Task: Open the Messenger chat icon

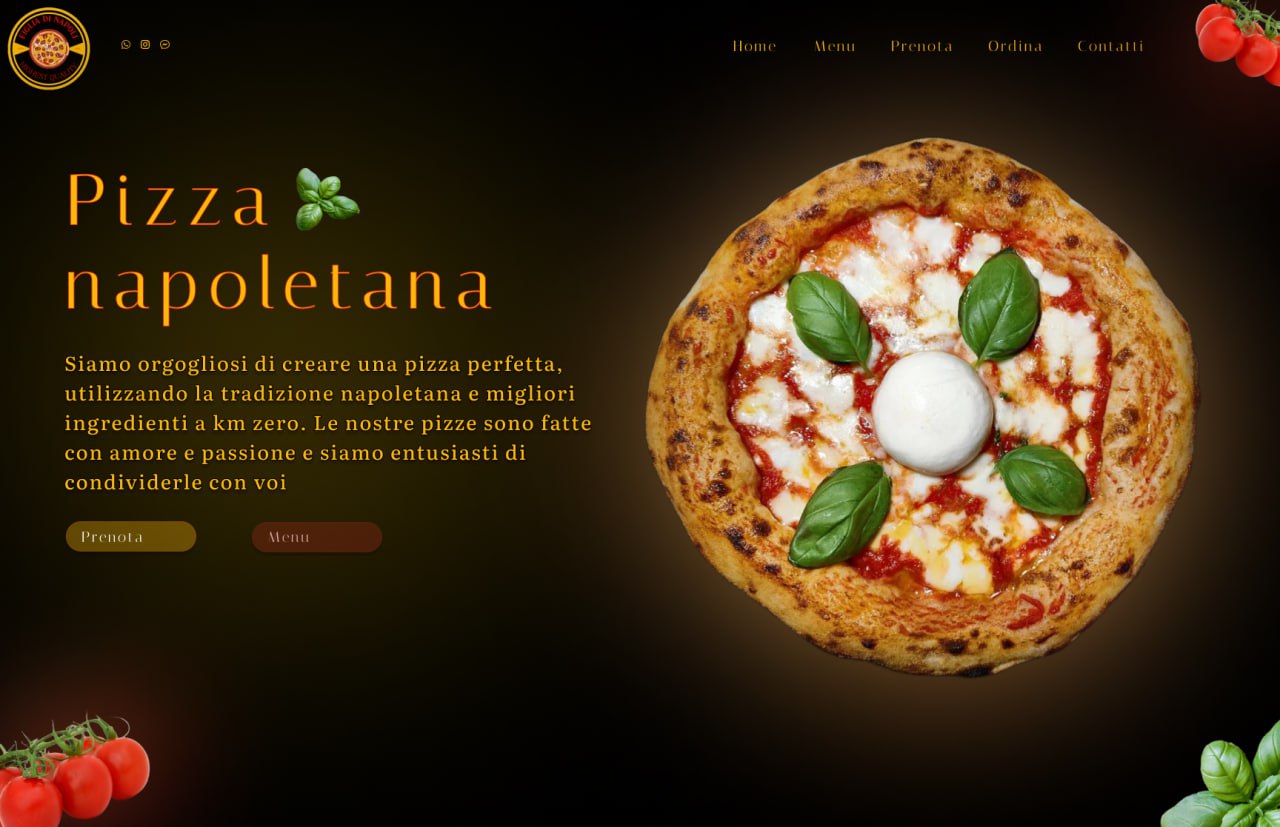Action: click(165, 44)
